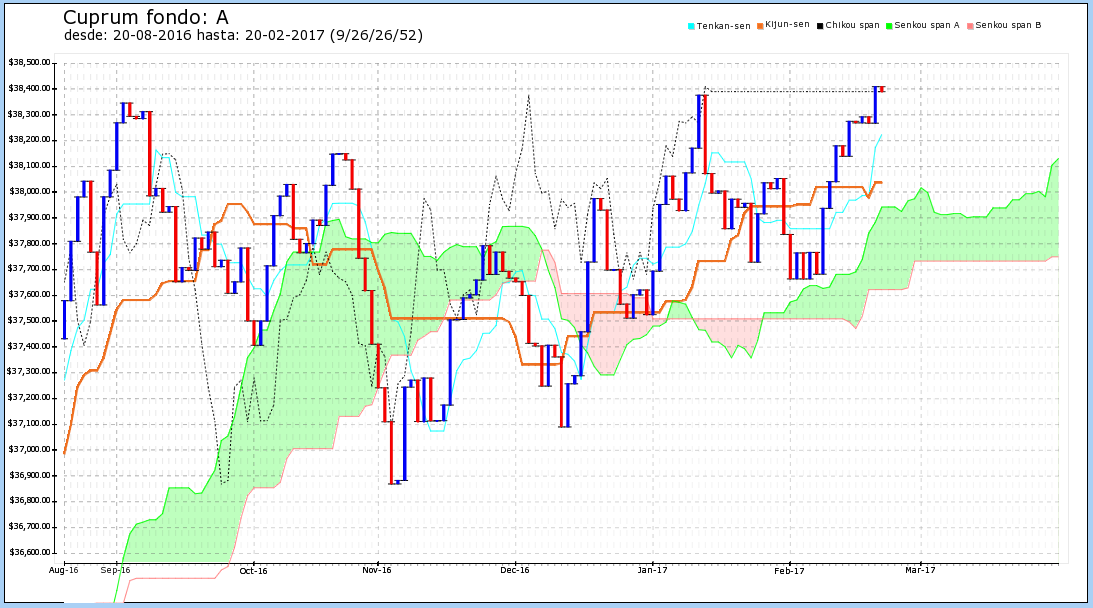The width and height of the screenshot is (1093, 608).
Task: Click the Oct-16 date axis label
Action: click(253, 570)
